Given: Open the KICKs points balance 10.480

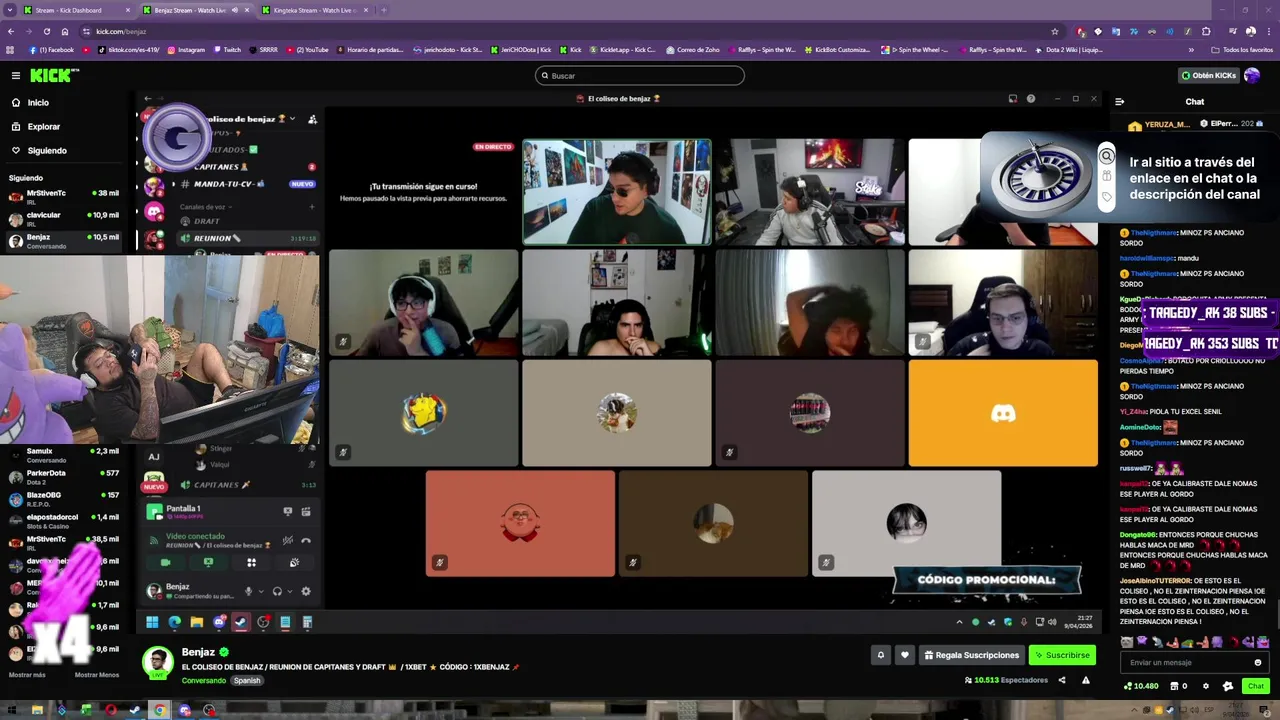Looking at the screenshot, I should [1141, 686].
